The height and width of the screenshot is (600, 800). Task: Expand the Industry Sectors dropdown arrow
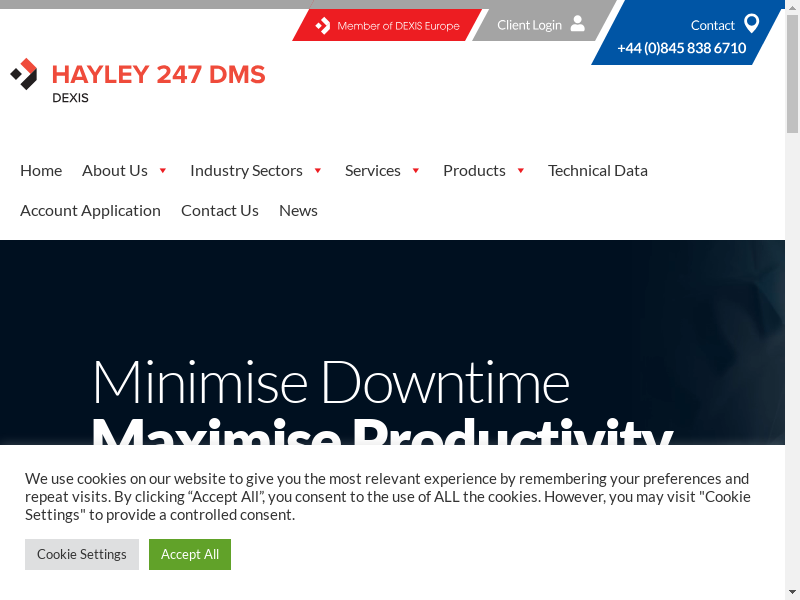[318, 171]
